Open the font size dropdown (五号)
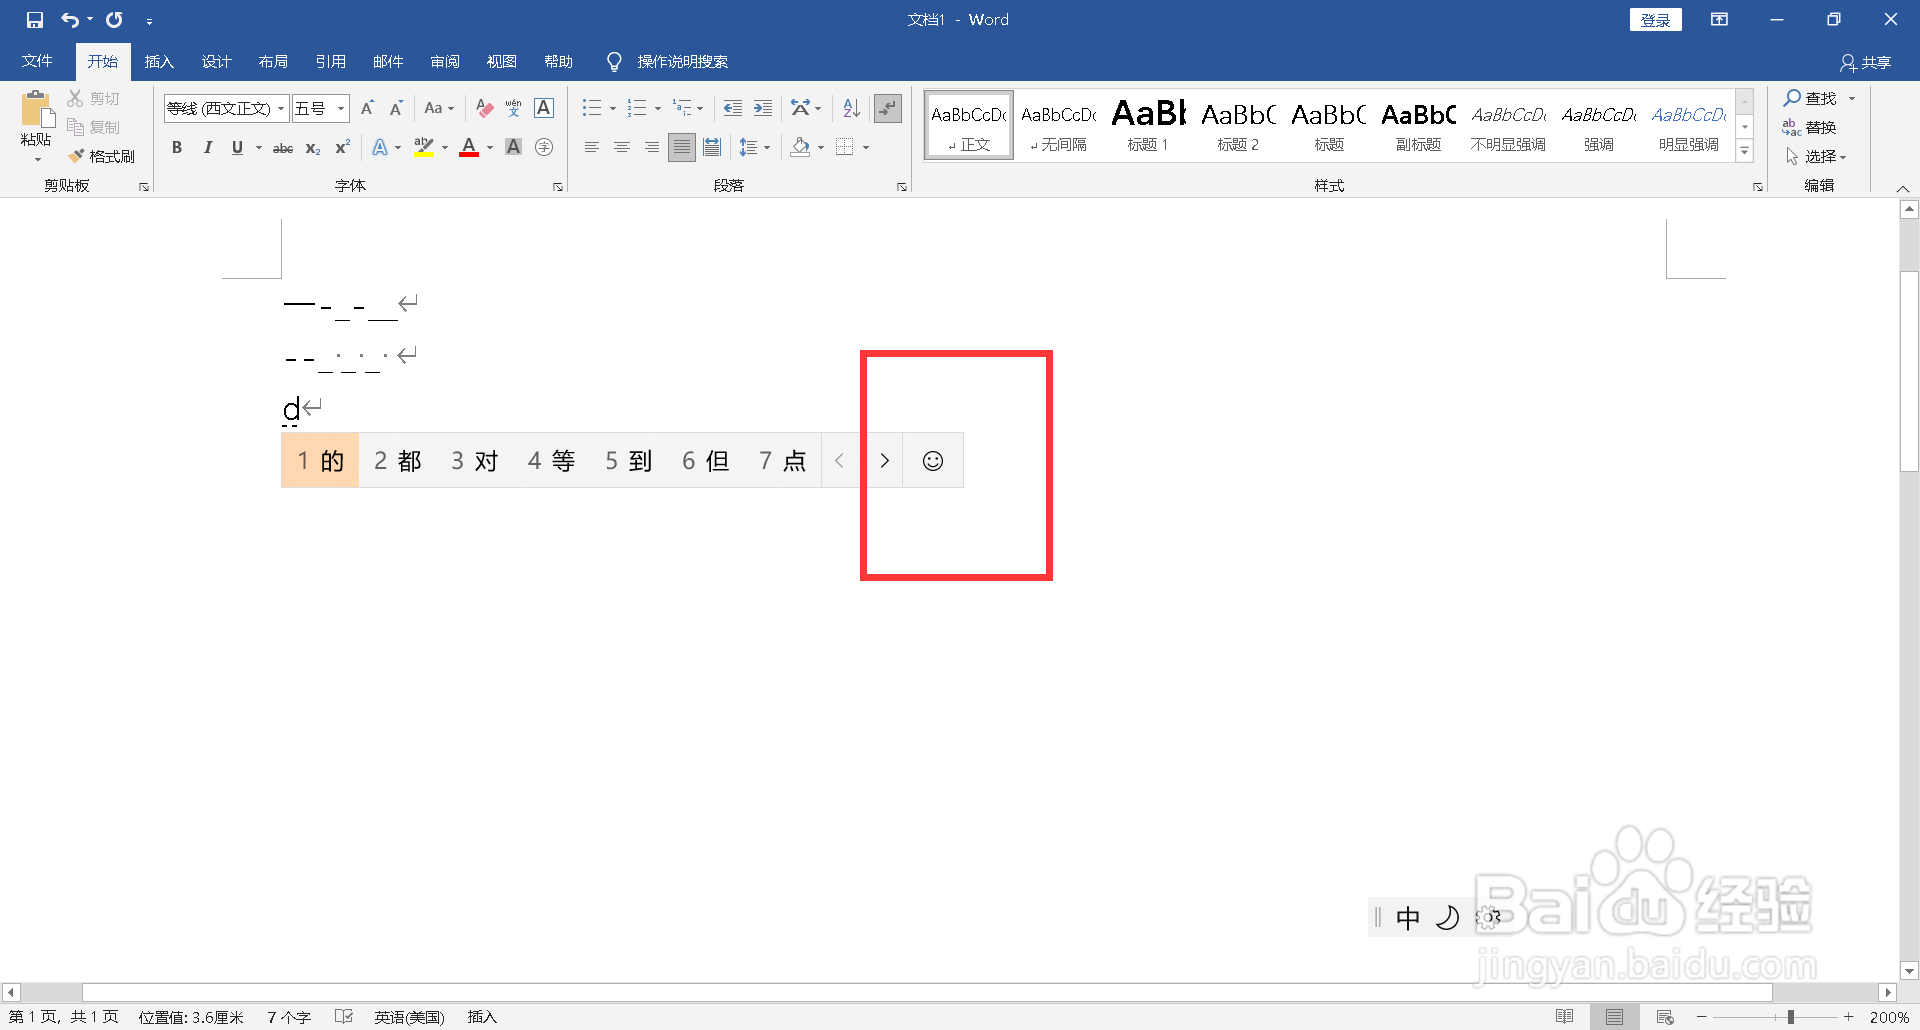The width and height of the screenshot is (1920, 1030). [x=341, y=108]
